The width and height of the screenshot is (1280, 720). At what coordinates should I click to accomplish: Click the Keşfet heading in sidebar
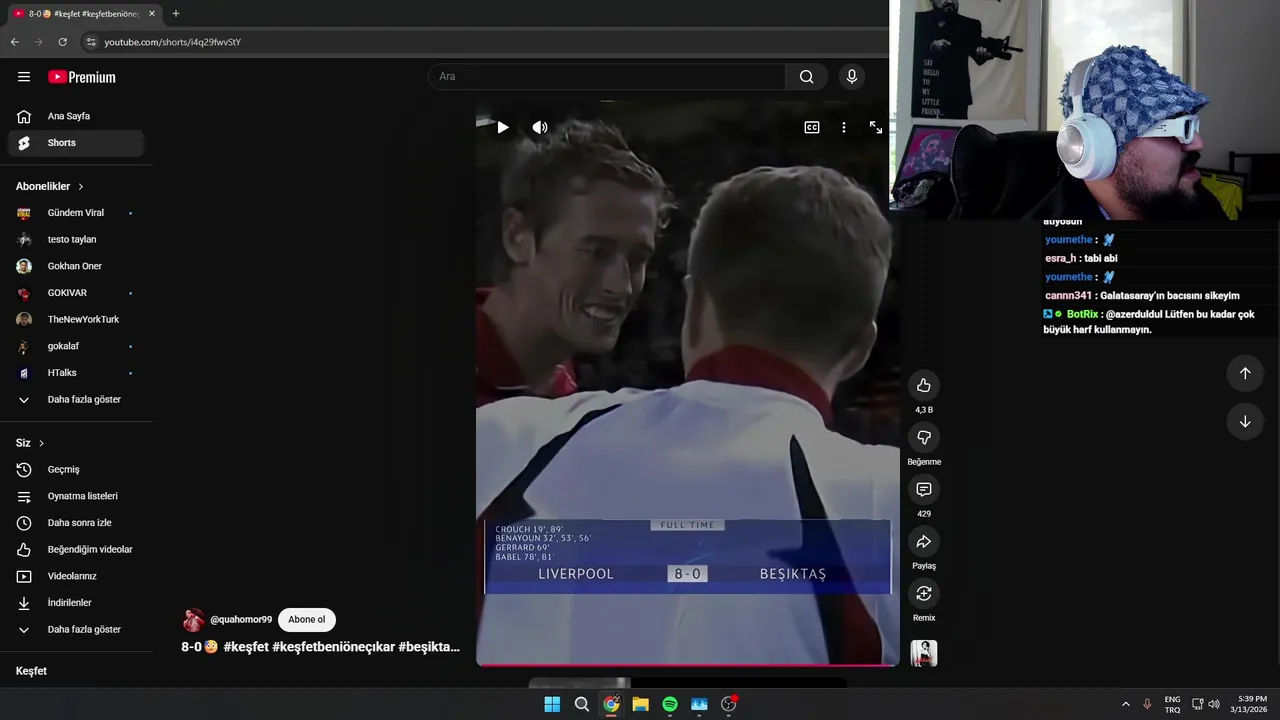tap(31, 671)
